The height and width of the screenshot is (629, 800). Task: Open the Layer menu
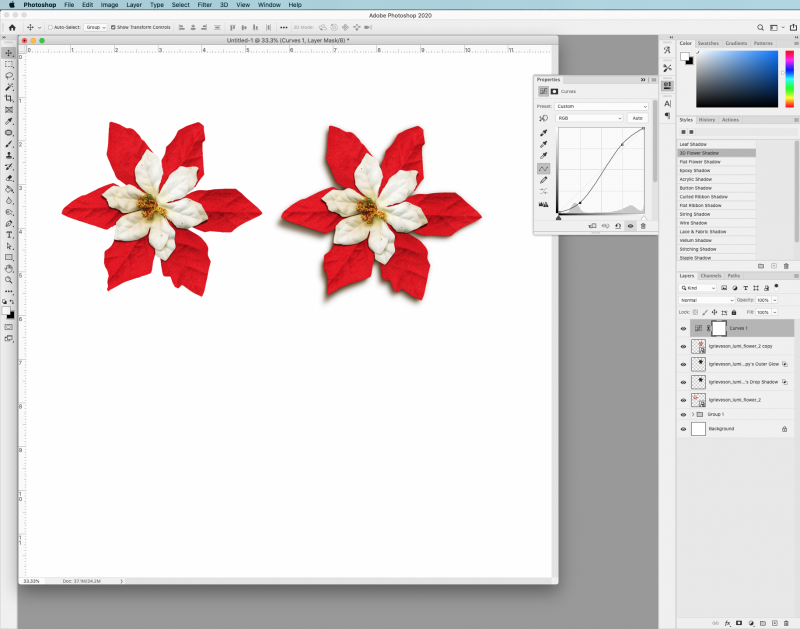click(x=134, y=5)
